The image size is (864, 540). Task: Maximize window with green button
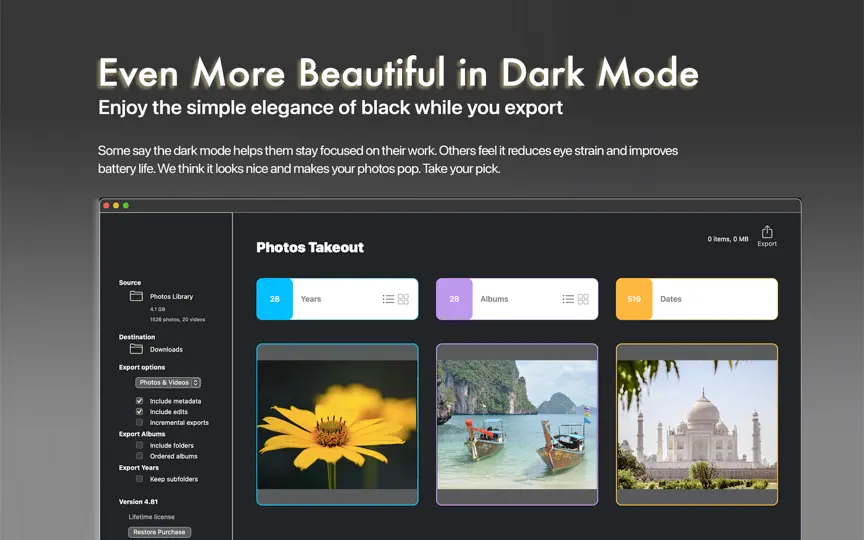point(126,206)
